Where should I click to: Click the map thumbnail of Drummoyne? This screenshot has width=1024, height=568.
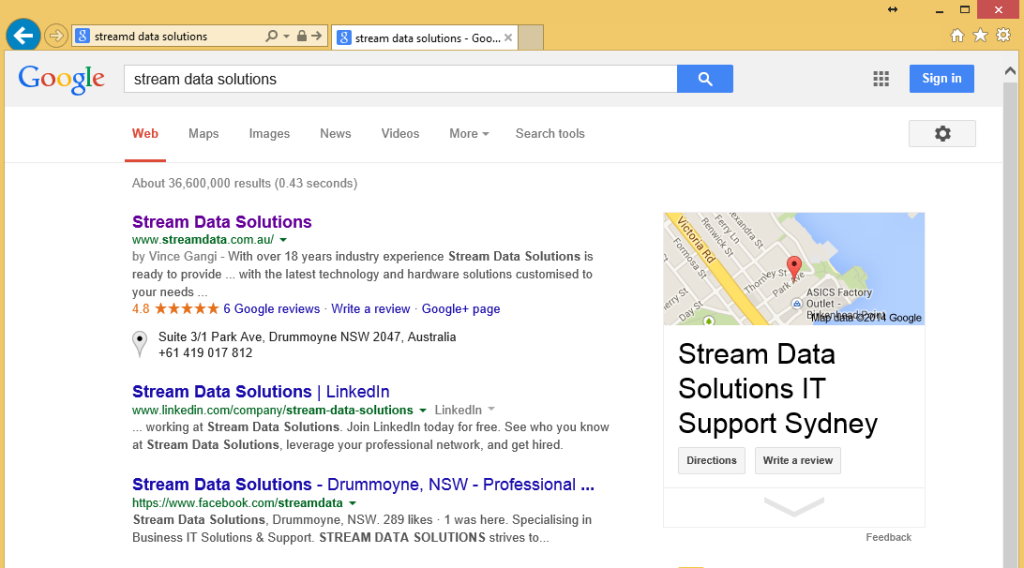793,268
